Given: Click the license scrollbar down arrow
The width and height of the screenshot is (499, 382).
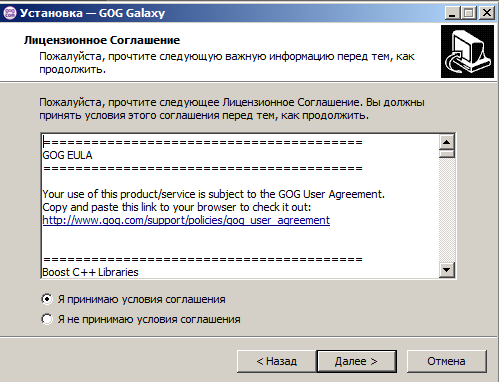Looking at the screenshot, I should tap(447, 269).
